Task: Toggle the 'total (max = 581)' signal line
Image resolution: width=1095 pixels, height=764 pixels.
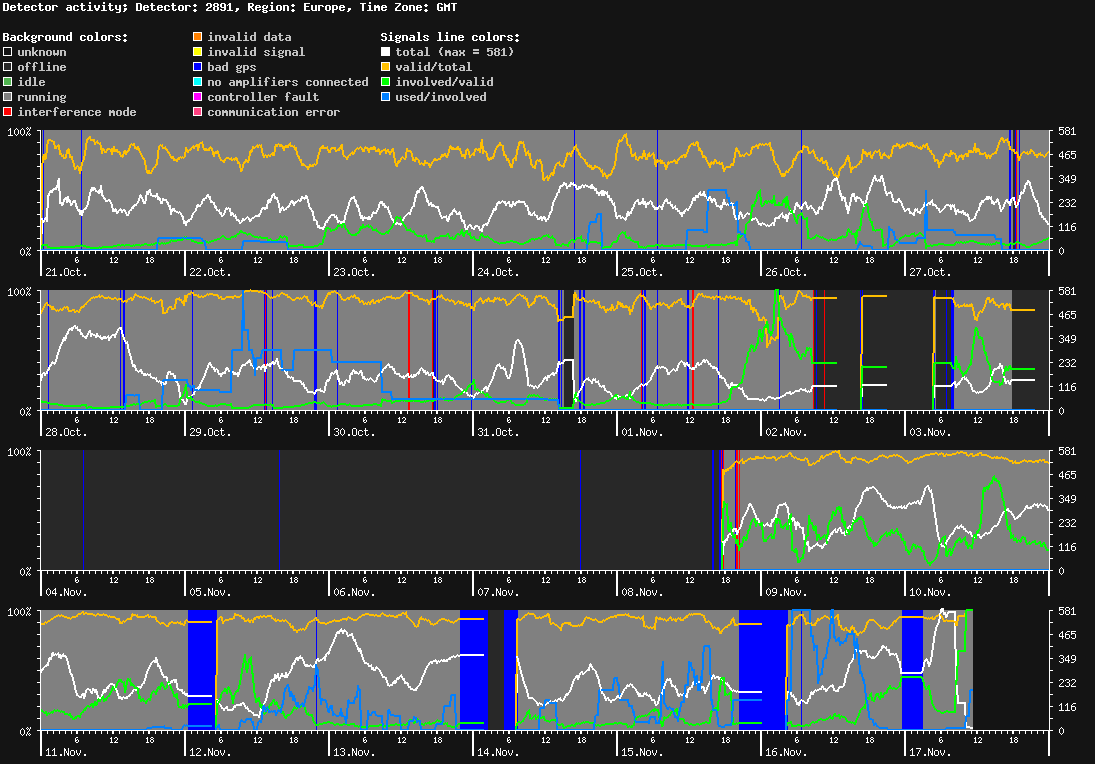Action: coord(385,51)
